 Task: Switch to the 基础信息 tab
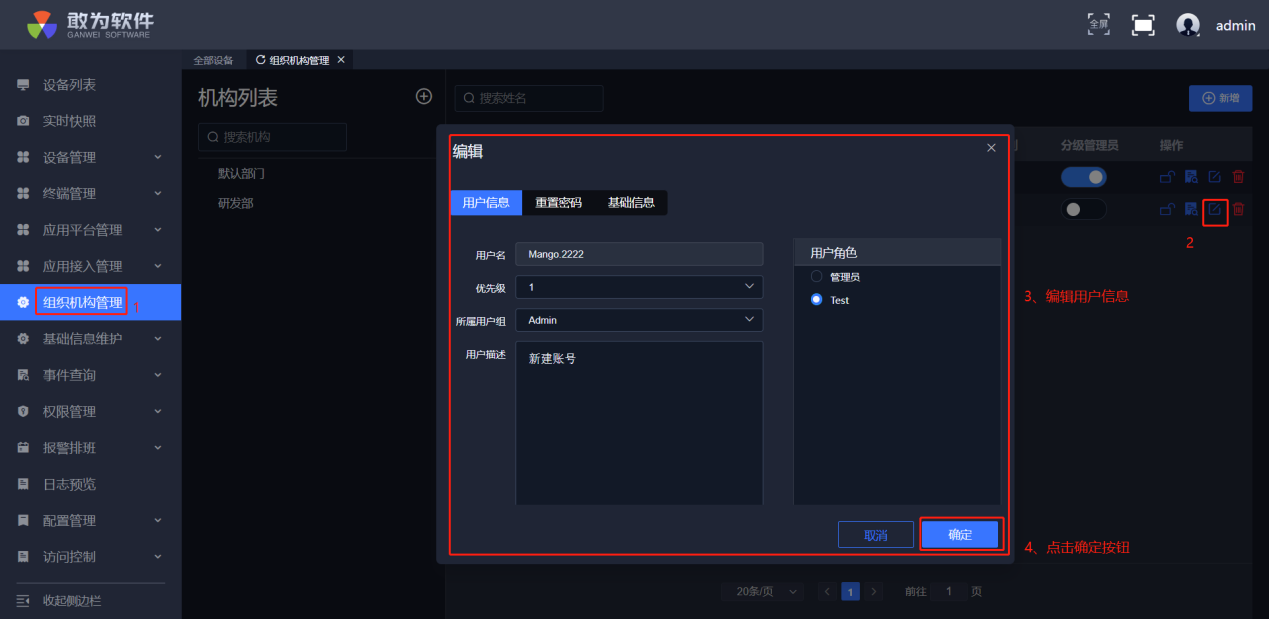click(x=631, y=202)
